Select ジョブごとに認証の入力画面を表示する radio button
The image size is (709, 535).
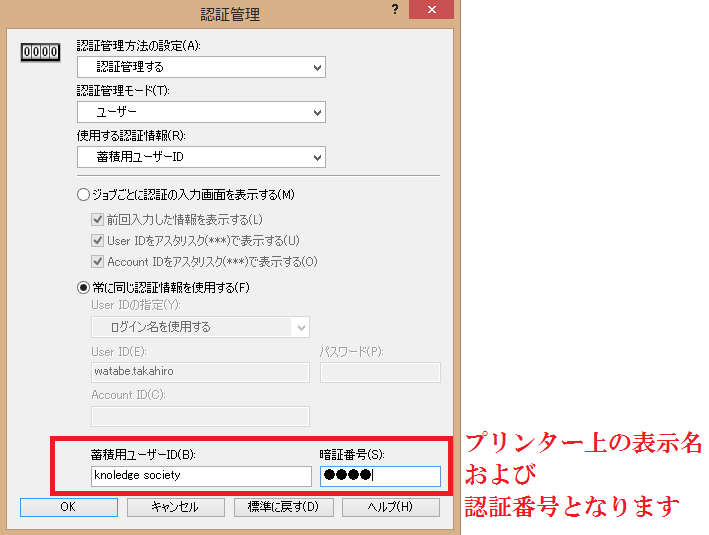pyautogui.click(x=83, y=194)
